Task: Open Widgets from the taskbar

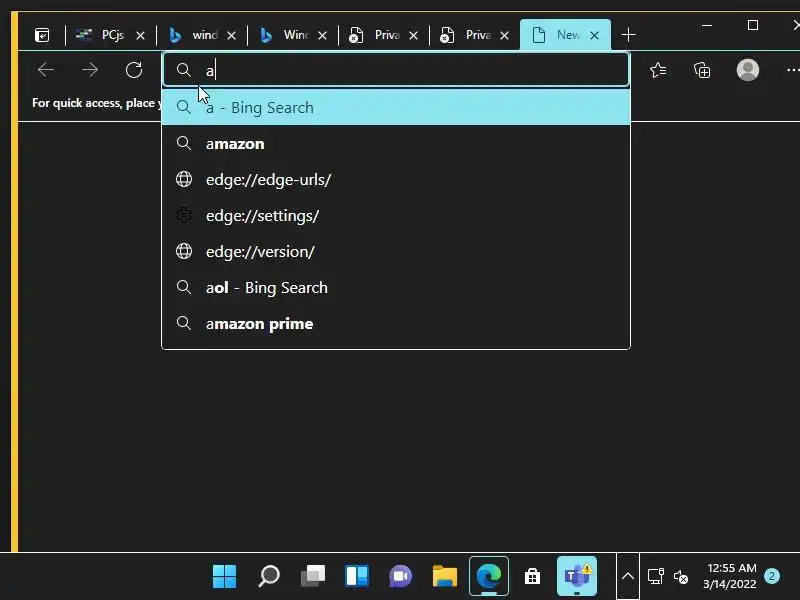Action: pyautogui.click(x=357, y=577)
